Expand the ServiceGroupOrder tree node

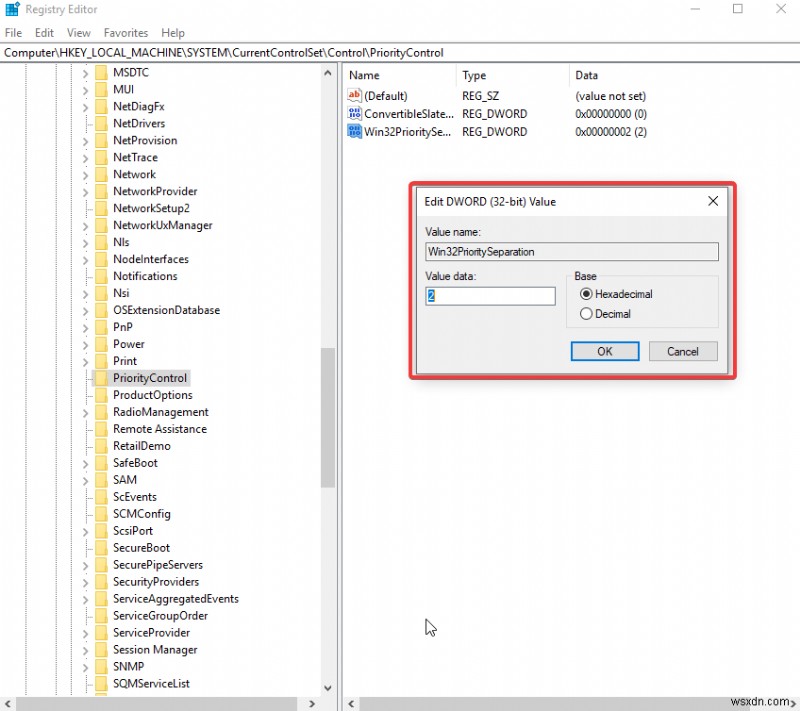pyautogui.click(x=85, y=616)
